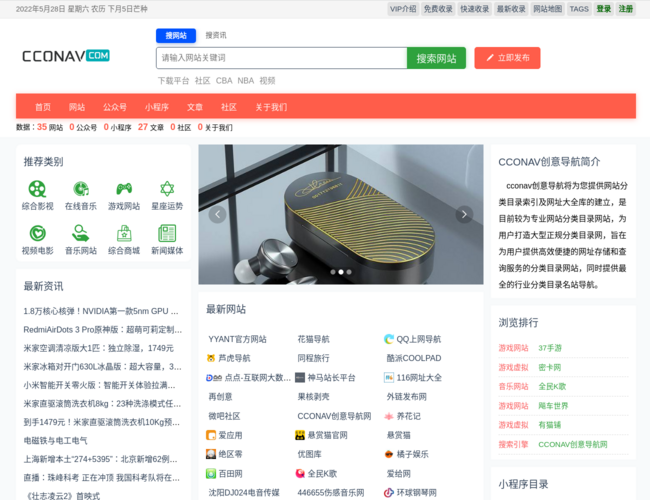Click the CBA hot keyword
Screen dimensions: 650x500
[224, 81]
